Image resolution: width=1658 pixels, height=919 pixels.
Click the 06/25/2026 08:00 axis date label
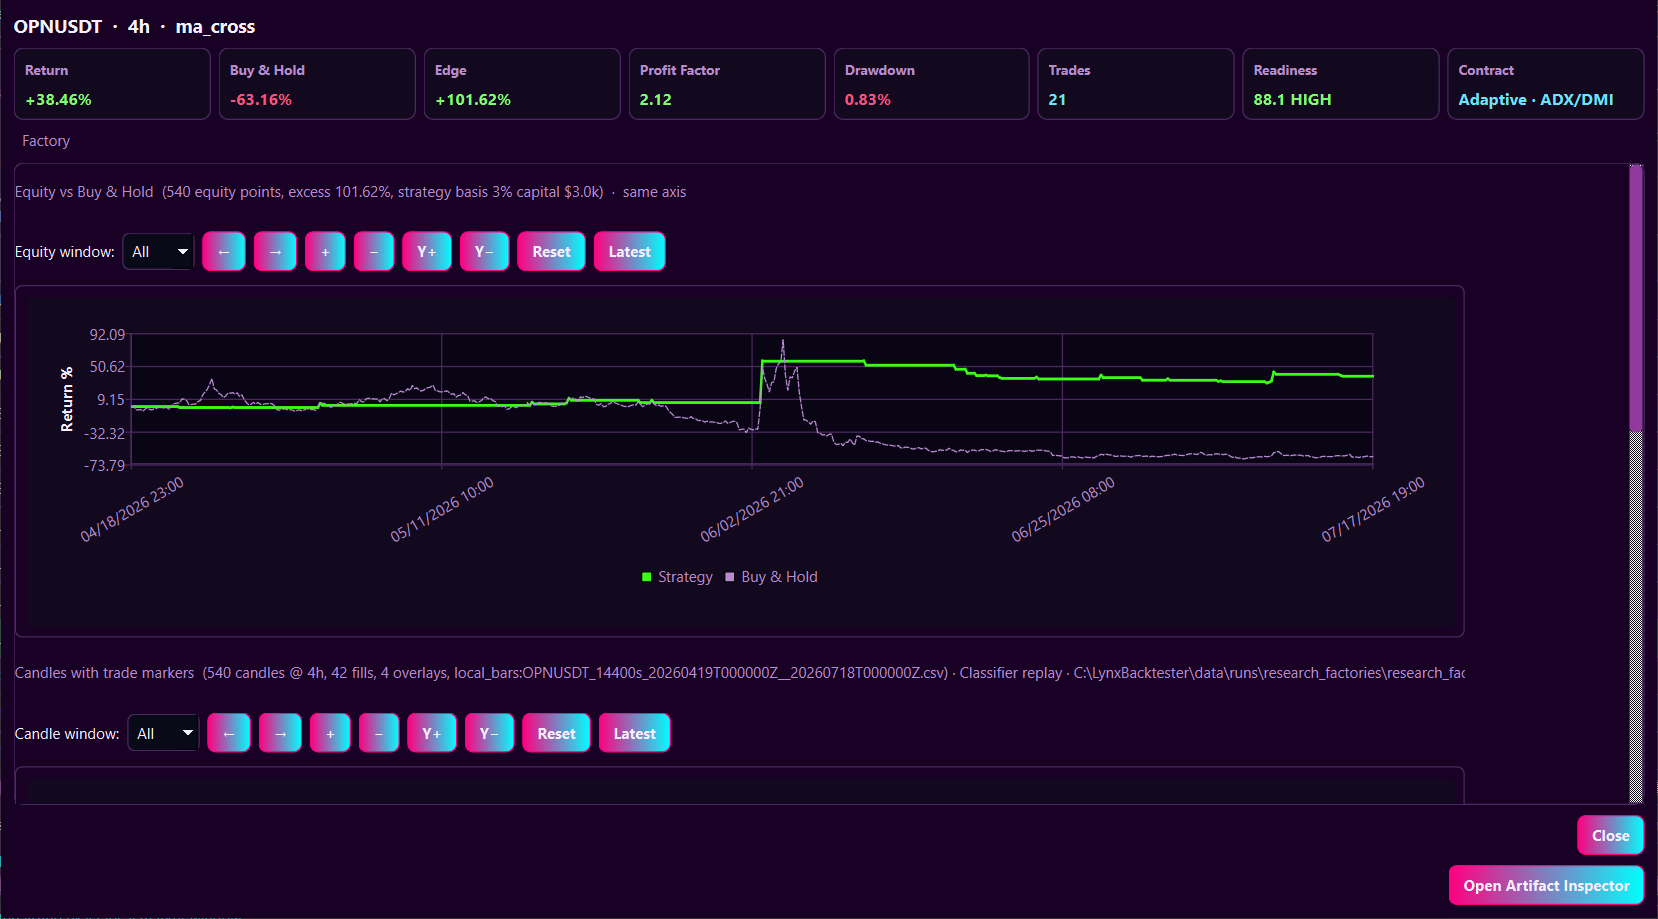(1063, 510)
